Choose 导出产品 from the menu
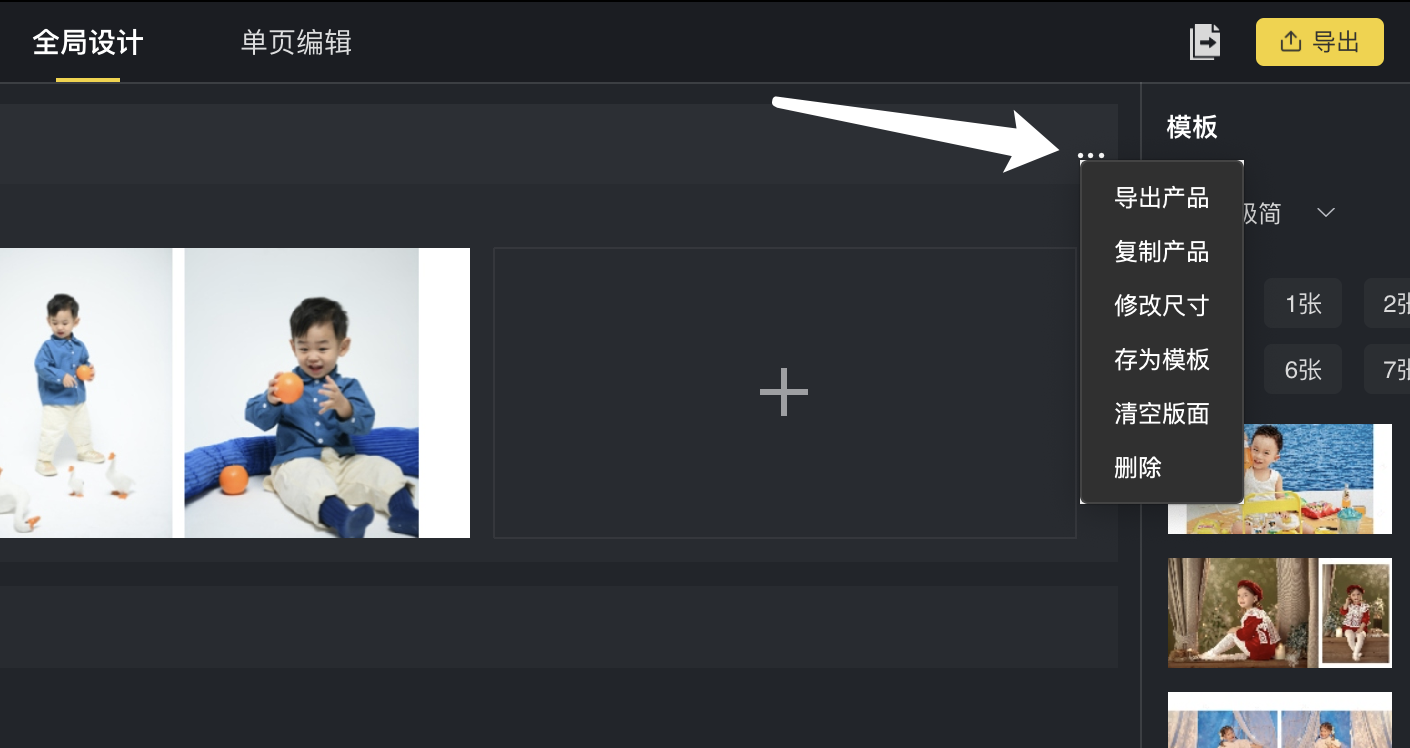 [x=1162, y=197]
